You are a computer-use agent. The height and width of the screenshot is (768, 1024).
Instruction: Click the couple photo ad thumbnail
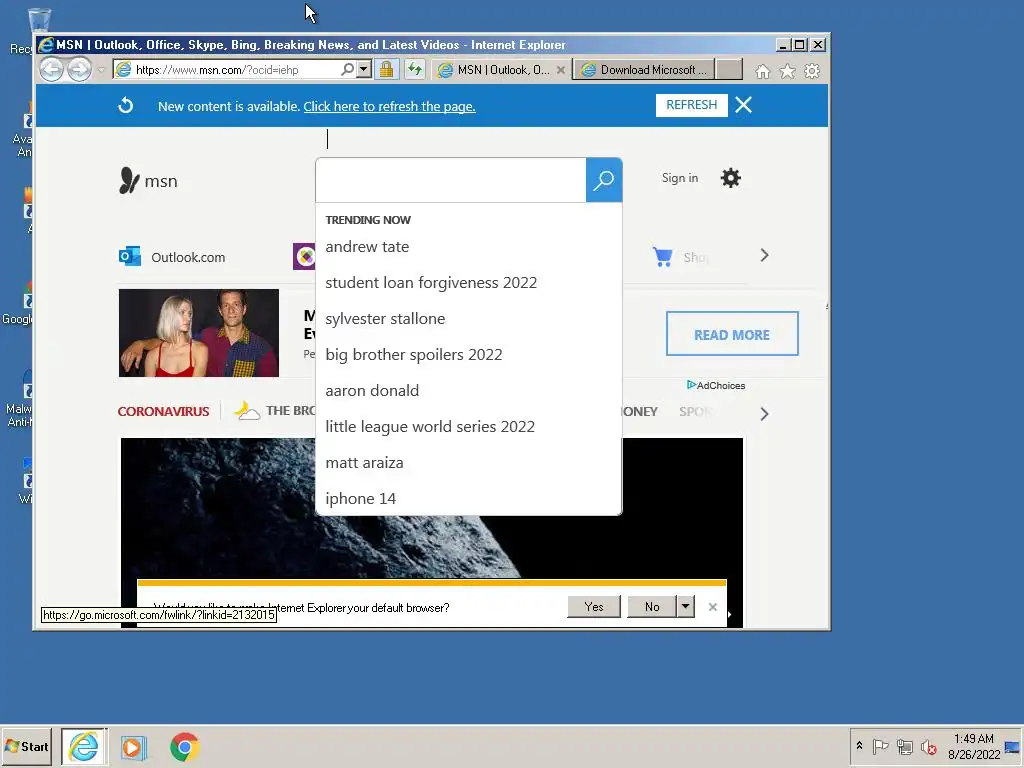(x=199, y=333)
